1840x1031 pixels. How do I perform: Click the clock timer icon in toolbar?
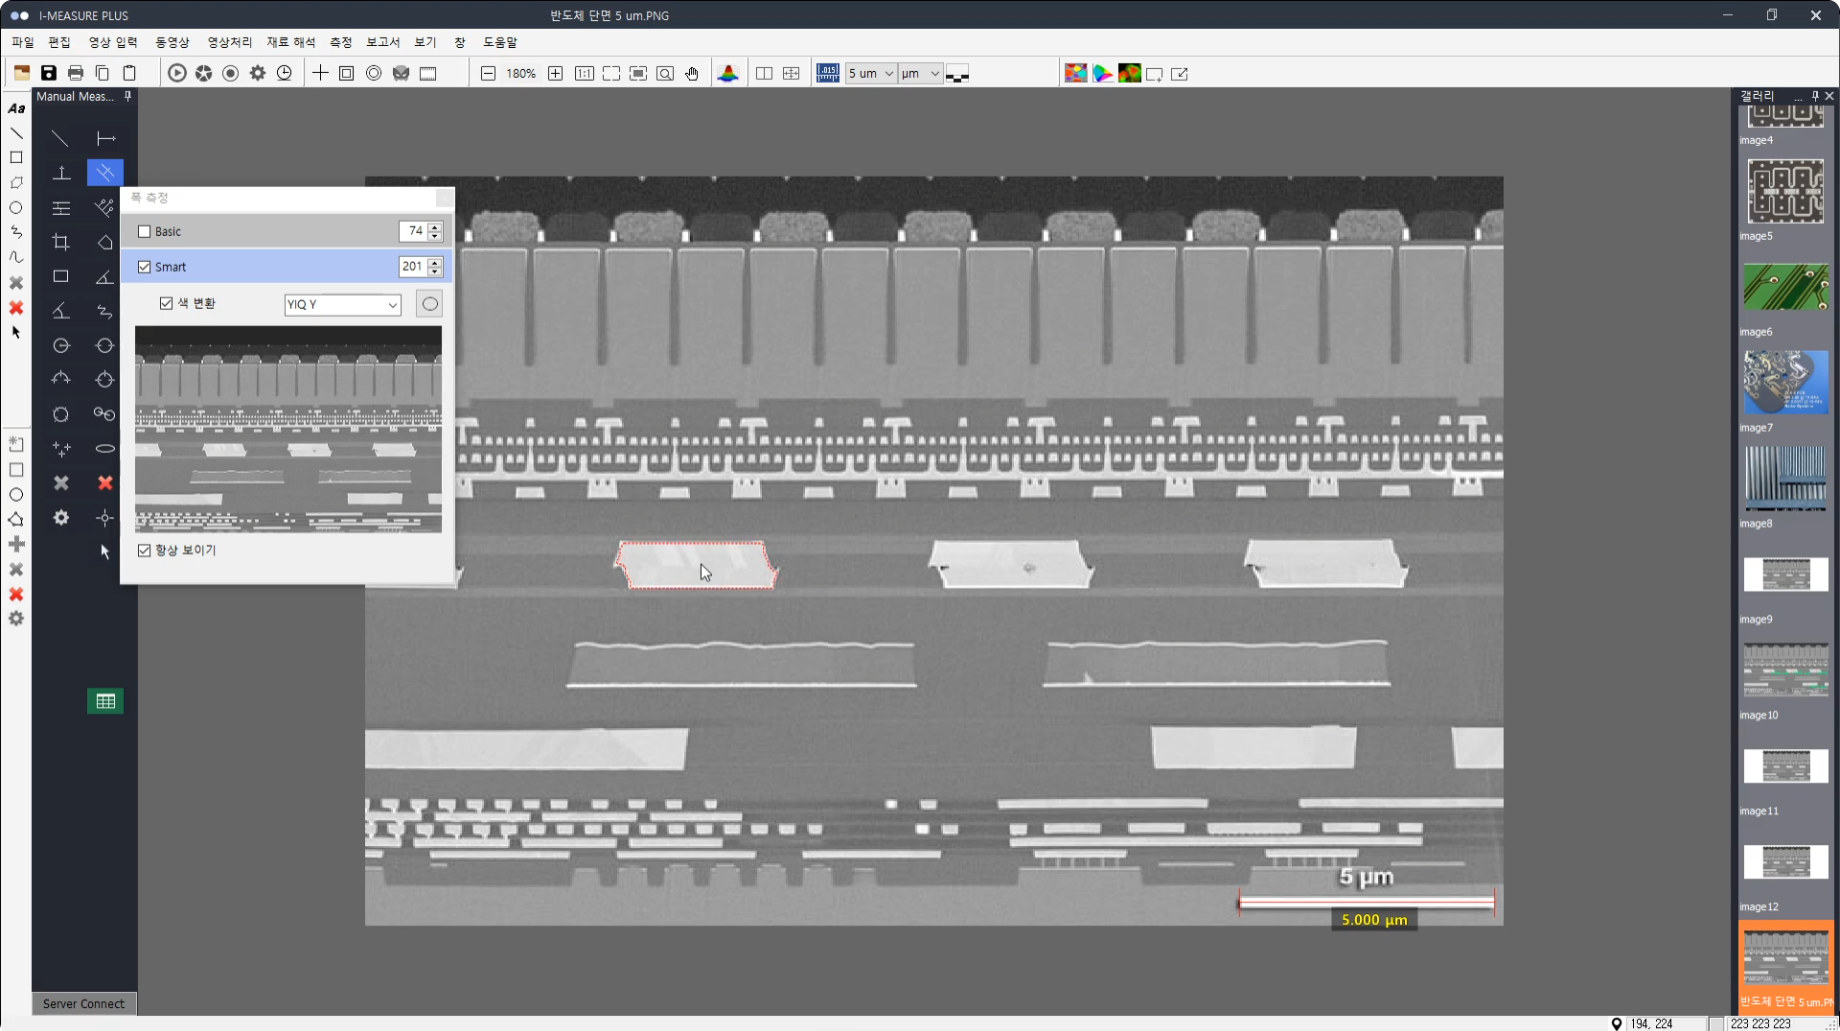tap(285, 73)
